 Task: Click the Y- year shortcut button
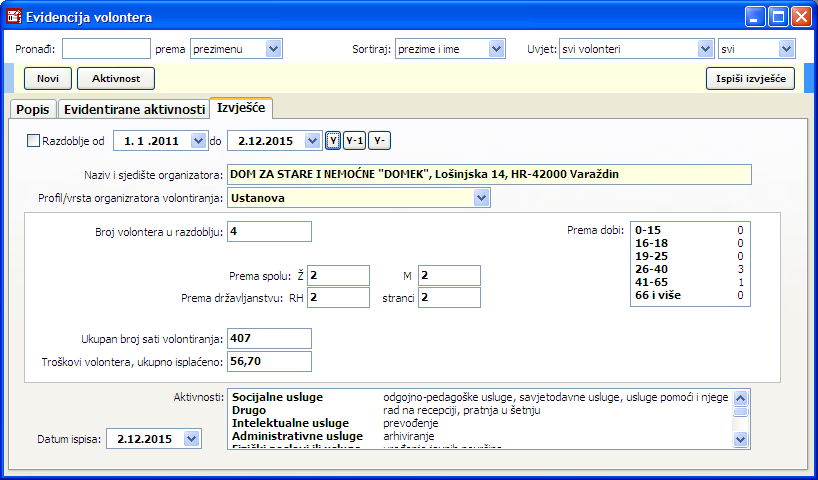[378, 141]
